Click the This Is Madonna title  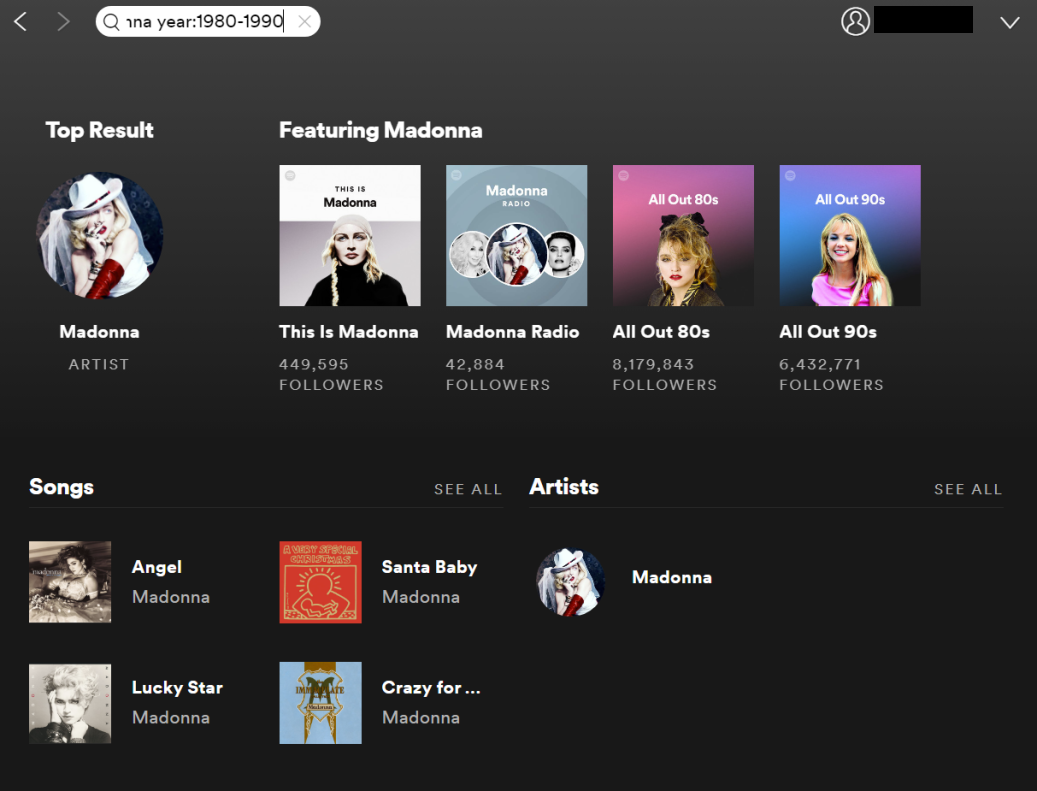[x=349, y=331]
